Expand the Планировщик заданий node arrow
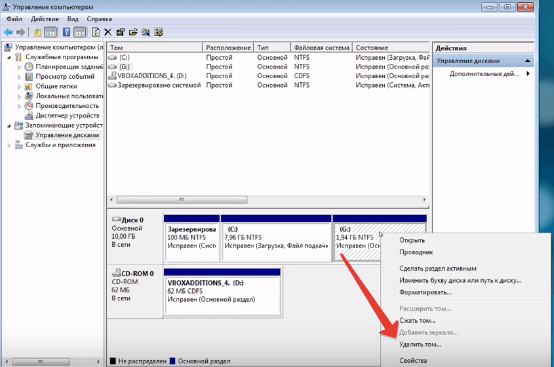554x367 pixels. pos(19,67)
